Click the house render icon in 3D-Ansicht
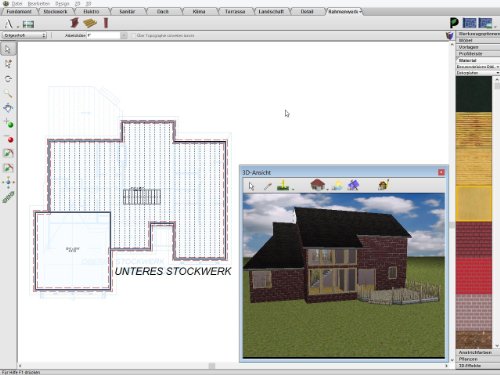The image size is (500, 375). pos(317,185)
